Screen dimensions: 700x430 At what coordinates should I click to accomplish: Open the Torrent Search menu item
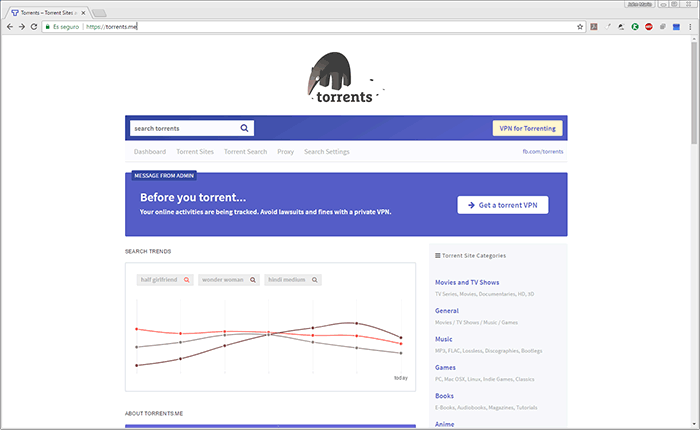(245, 152)
